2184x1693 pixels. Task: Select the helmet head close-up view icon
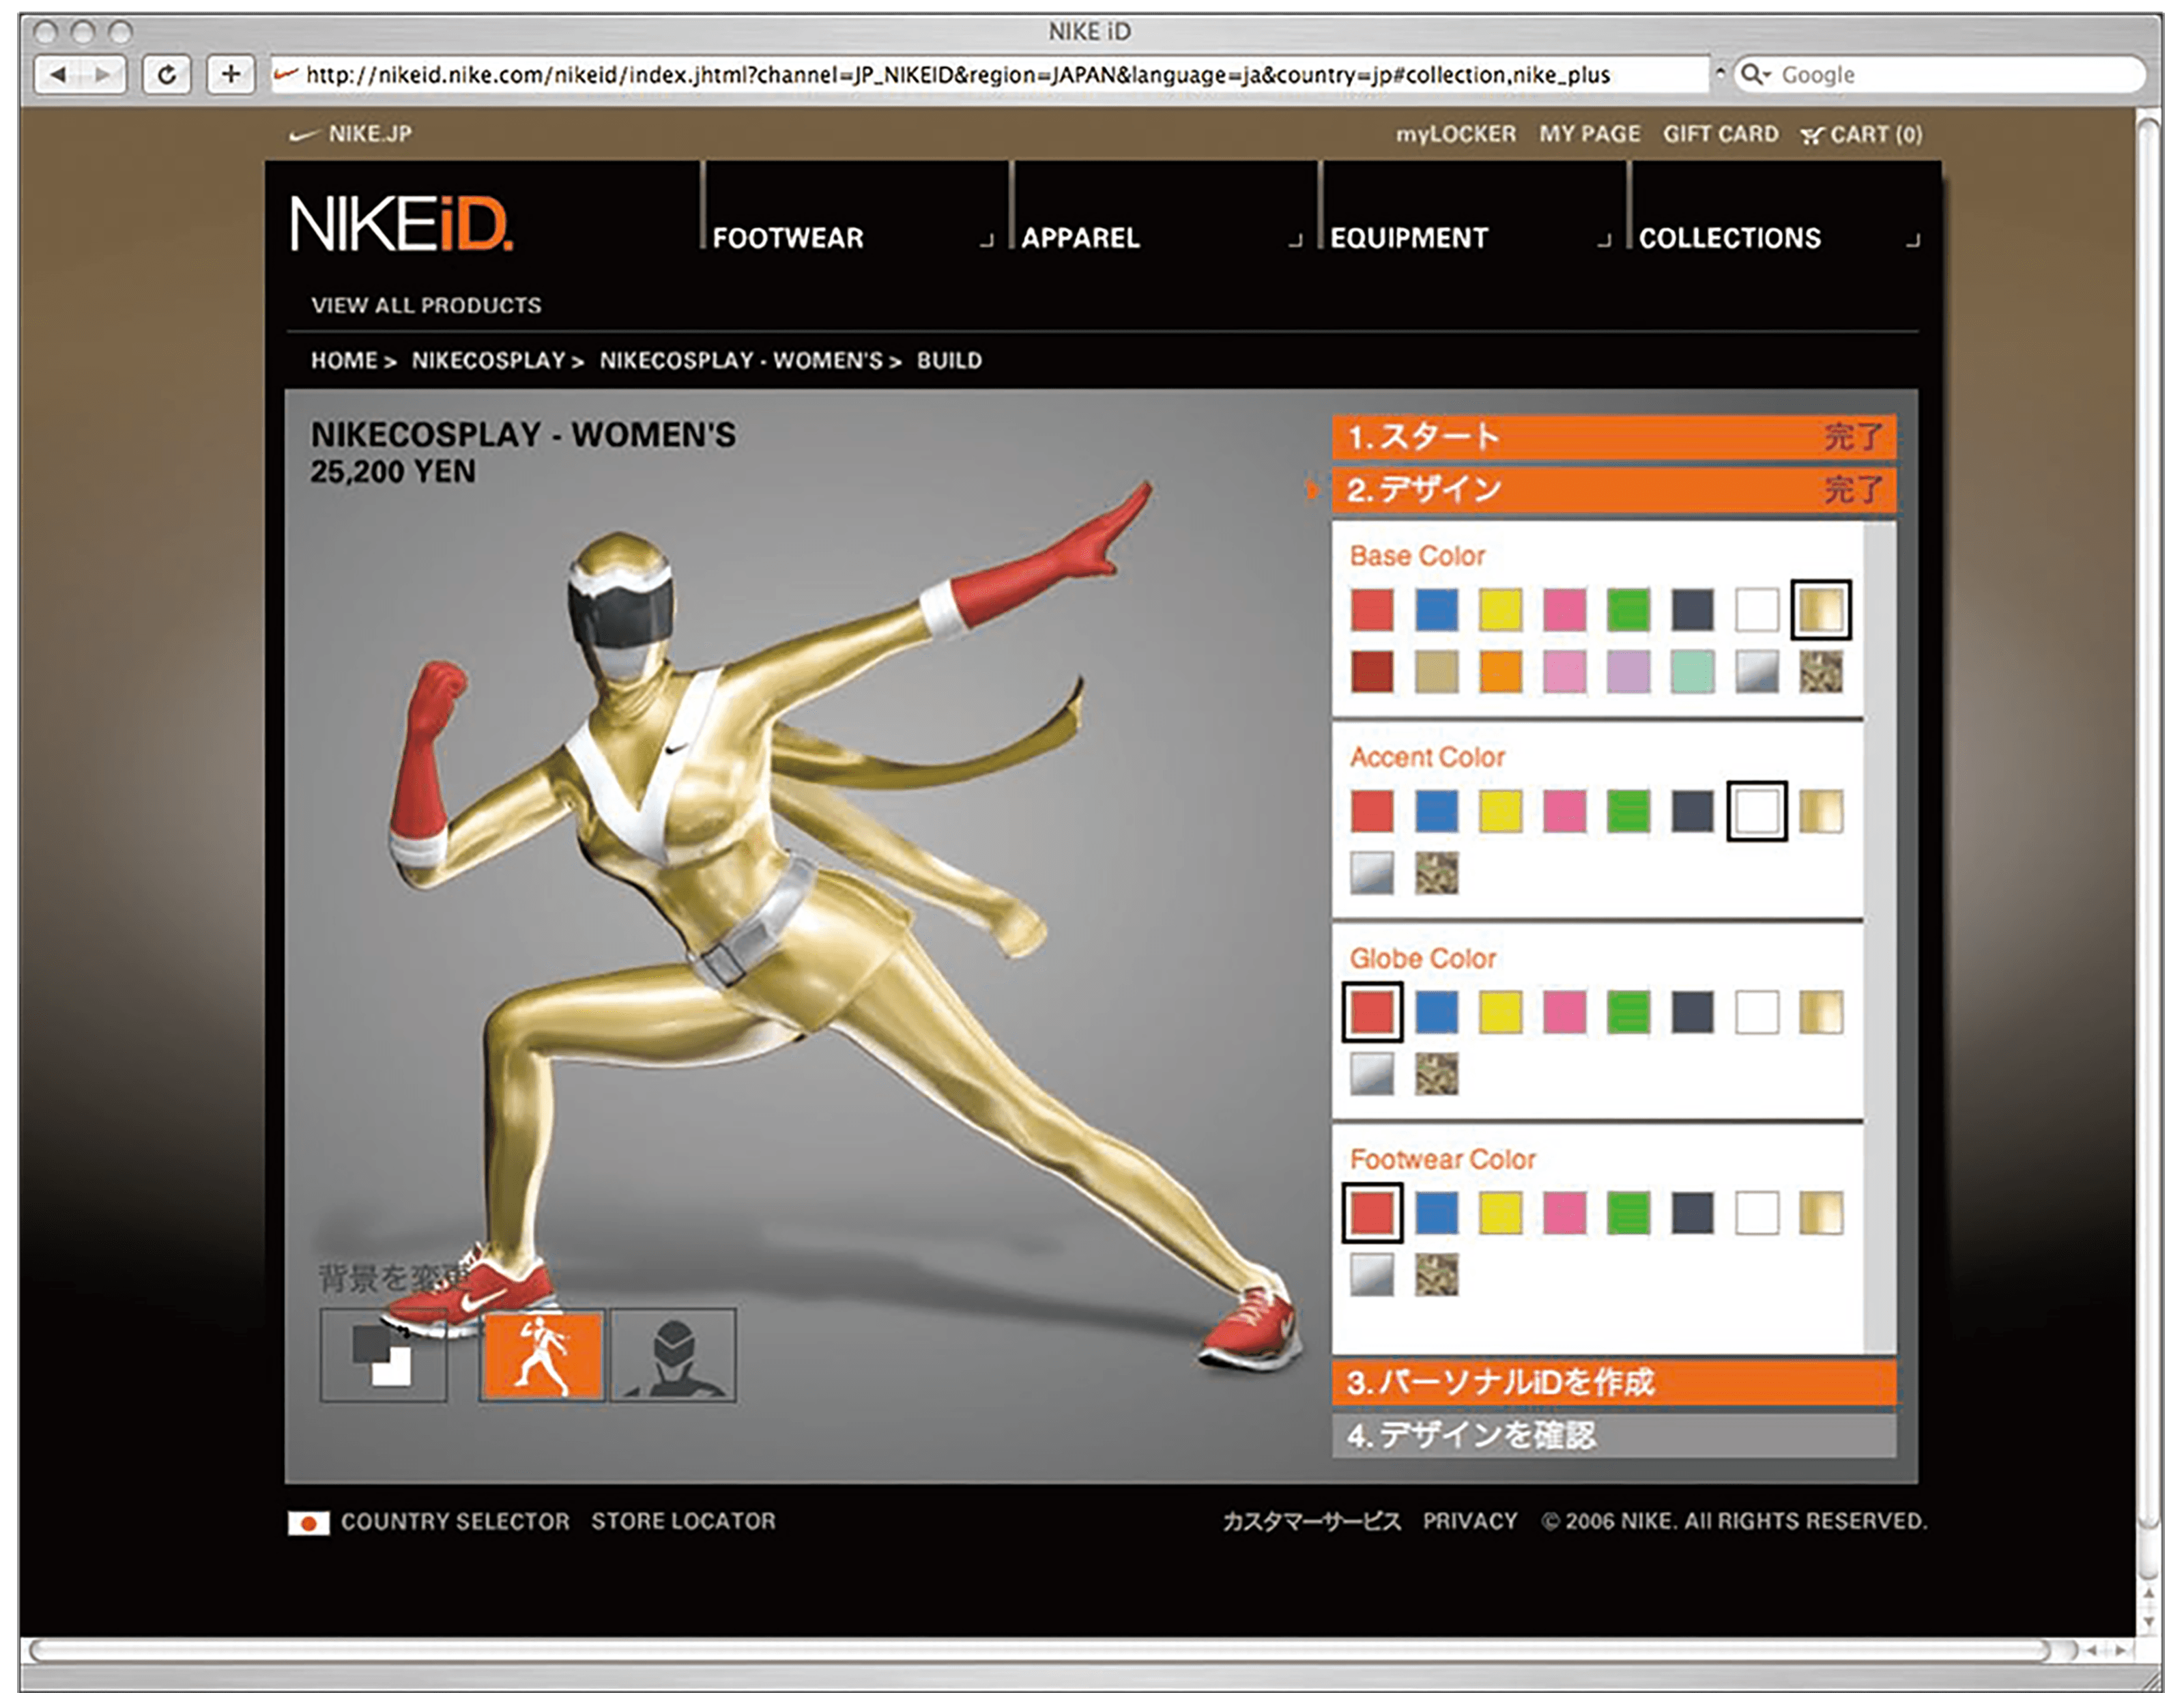[673, 1355]
